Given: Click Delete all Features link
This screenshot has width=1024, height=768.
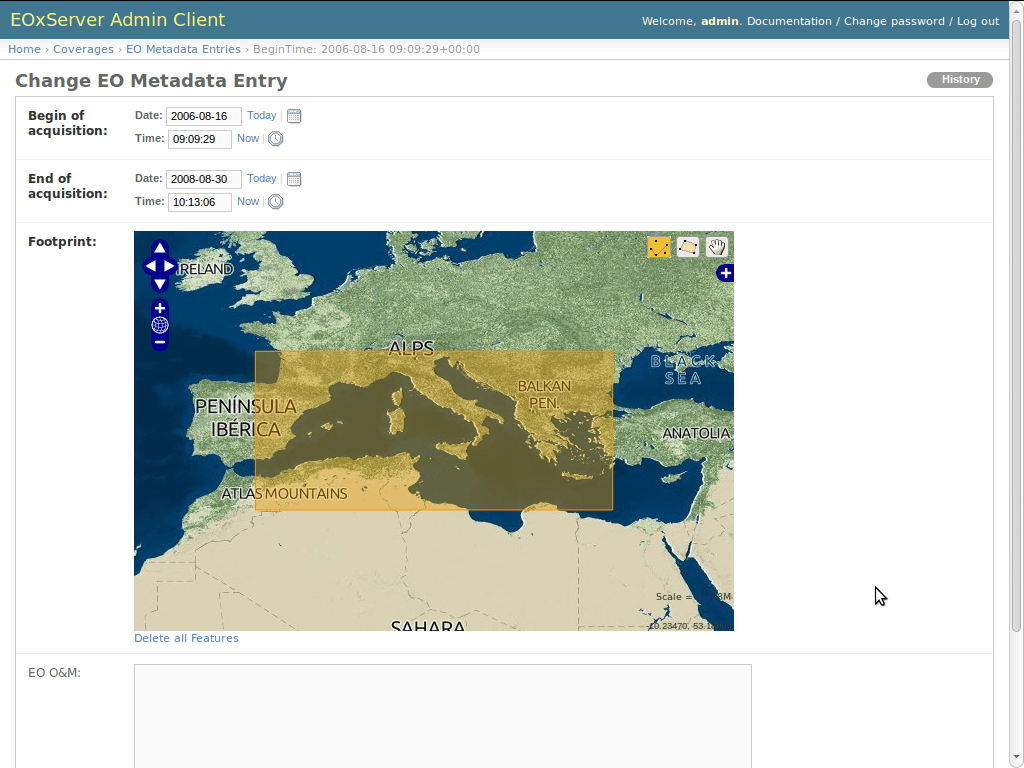Looking at the screenshot, I should click(x=186, y=638).
